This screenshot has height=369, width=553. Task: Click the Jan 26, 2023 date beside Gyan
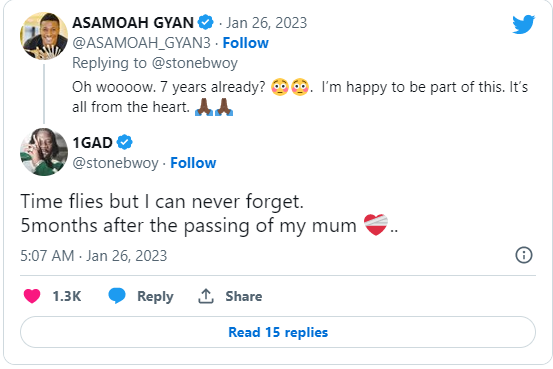click(267, 23)
